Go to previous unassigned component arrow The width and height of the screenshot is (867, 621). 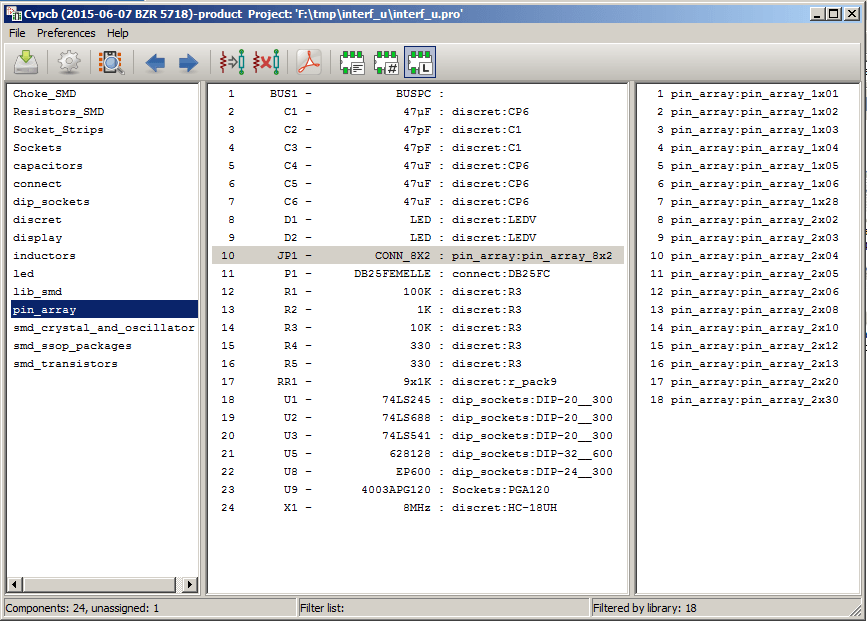[155, 63]
